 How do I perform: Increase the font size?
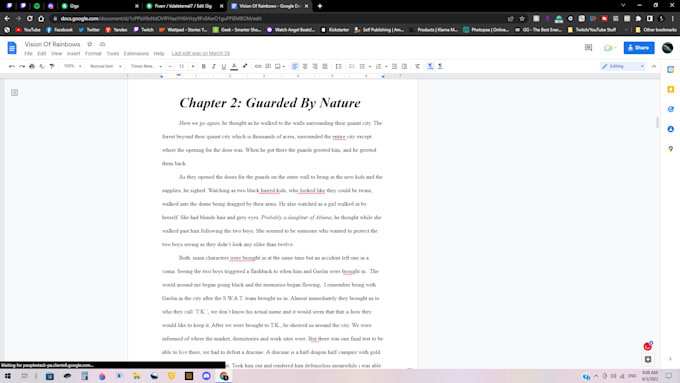coord(193,66)
